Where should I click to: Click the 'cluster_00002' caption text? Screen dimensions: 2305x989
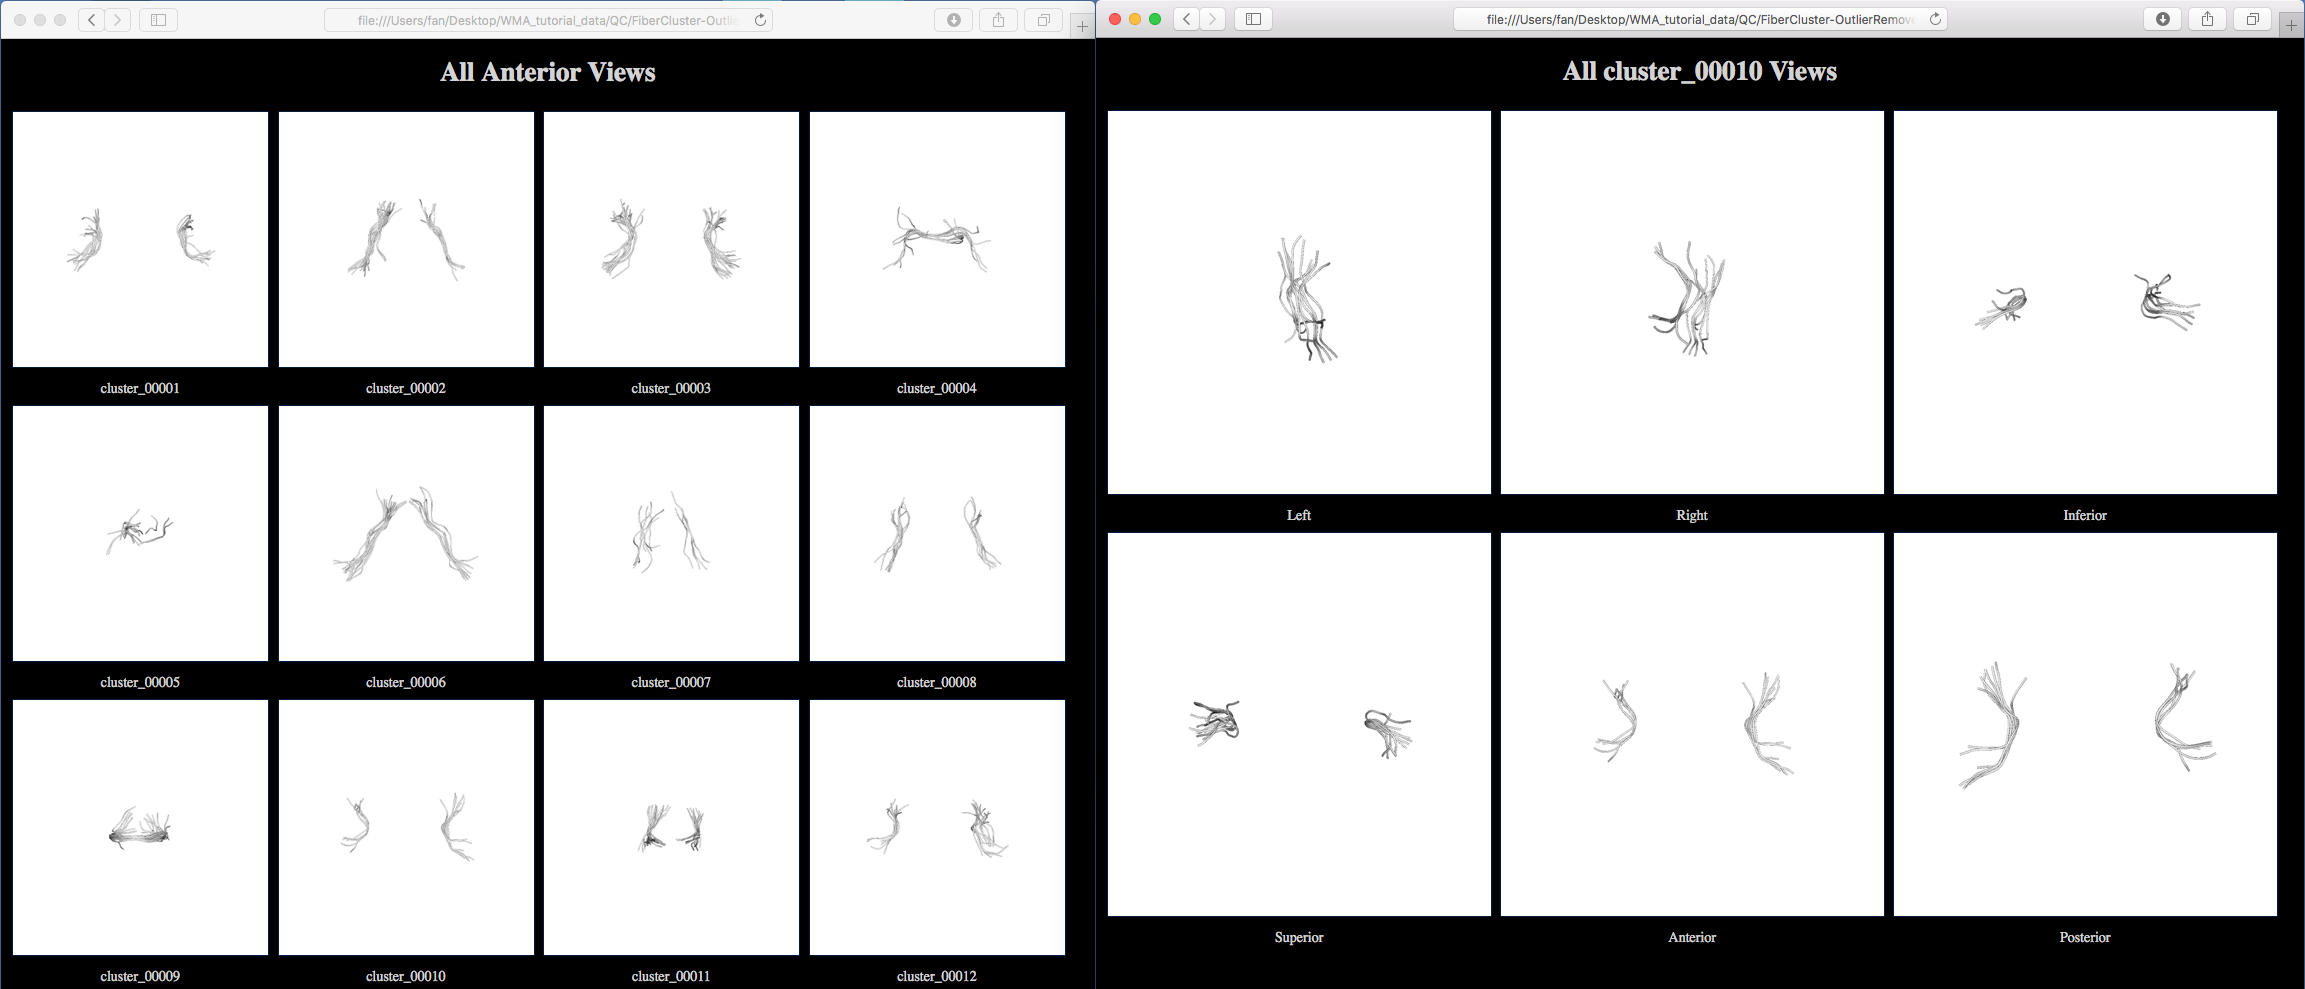[x=406, y=388]
